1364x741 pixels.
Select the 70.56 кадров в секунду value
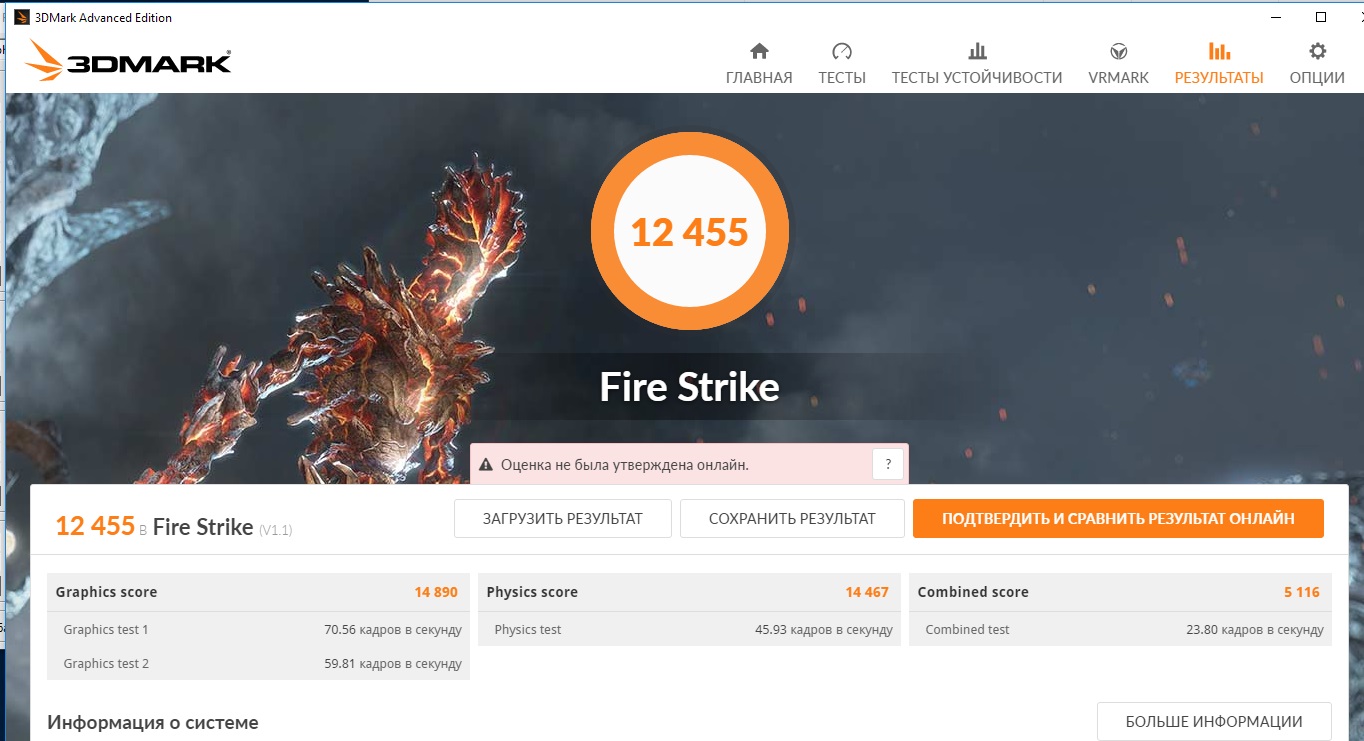click(x=393, y=630)
